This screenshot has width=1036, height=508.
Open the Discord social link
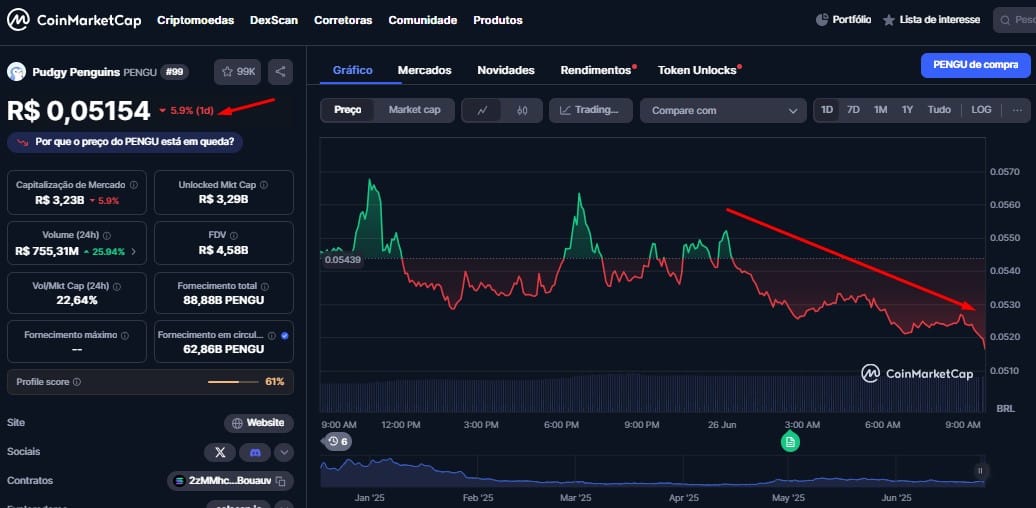coord(255,452)
